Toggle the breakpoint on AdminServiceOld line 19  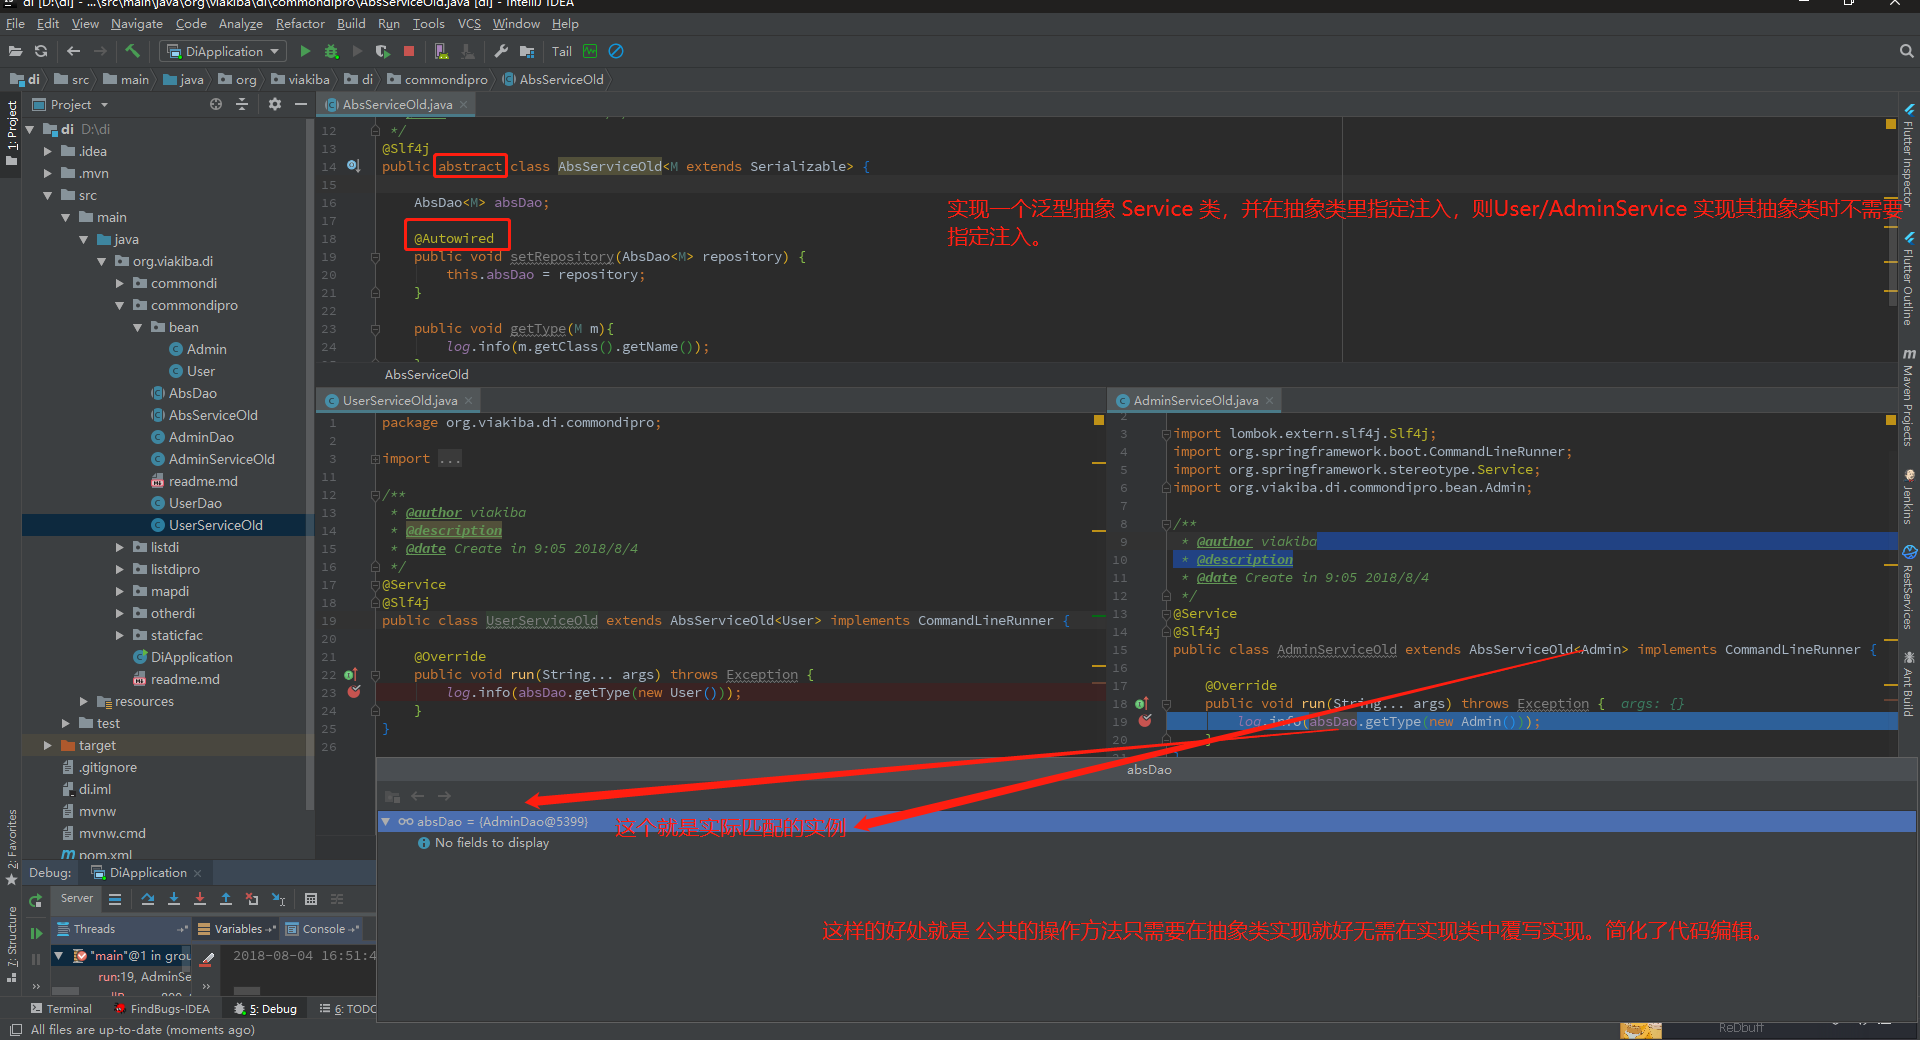(x=1145, y=721)
